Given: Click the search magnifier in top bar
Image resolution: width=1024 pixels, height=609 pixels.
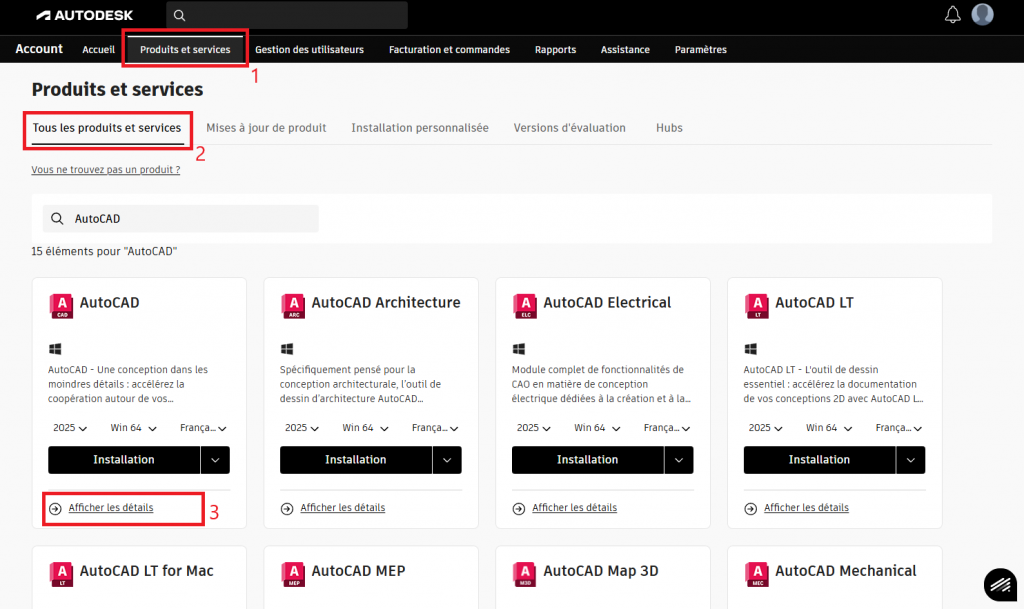Looking at the screenshot, I should tap(179, 15).
